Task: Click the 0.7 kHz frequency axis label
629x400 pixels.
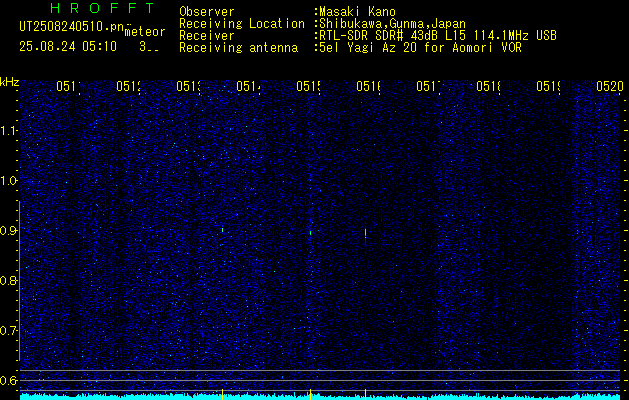Action: 9,330
